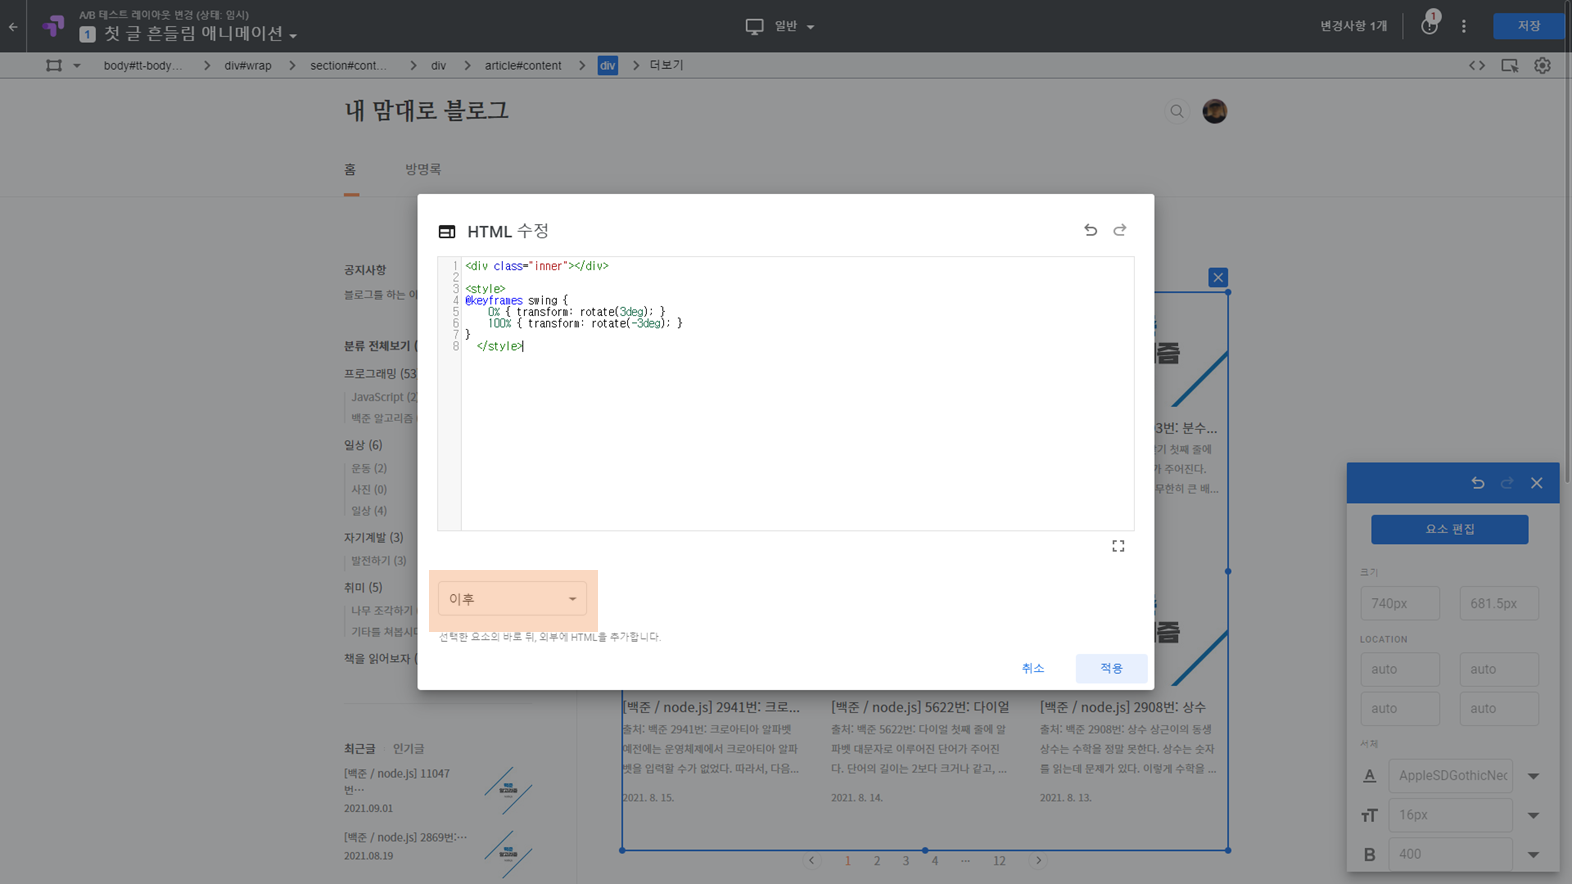Open the 일반 device type dropdown

[795, 27]
